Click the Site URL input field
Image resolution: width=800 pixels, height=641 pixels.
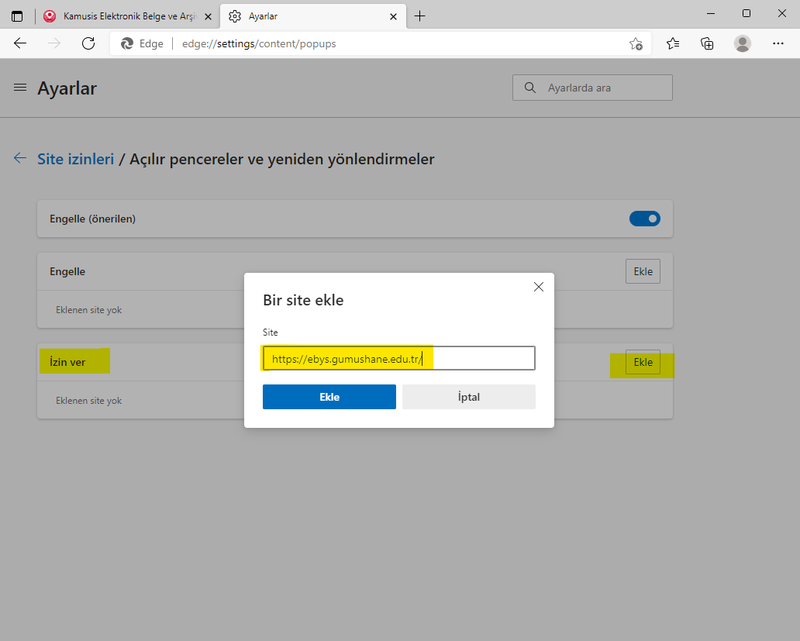coord(398,358)
